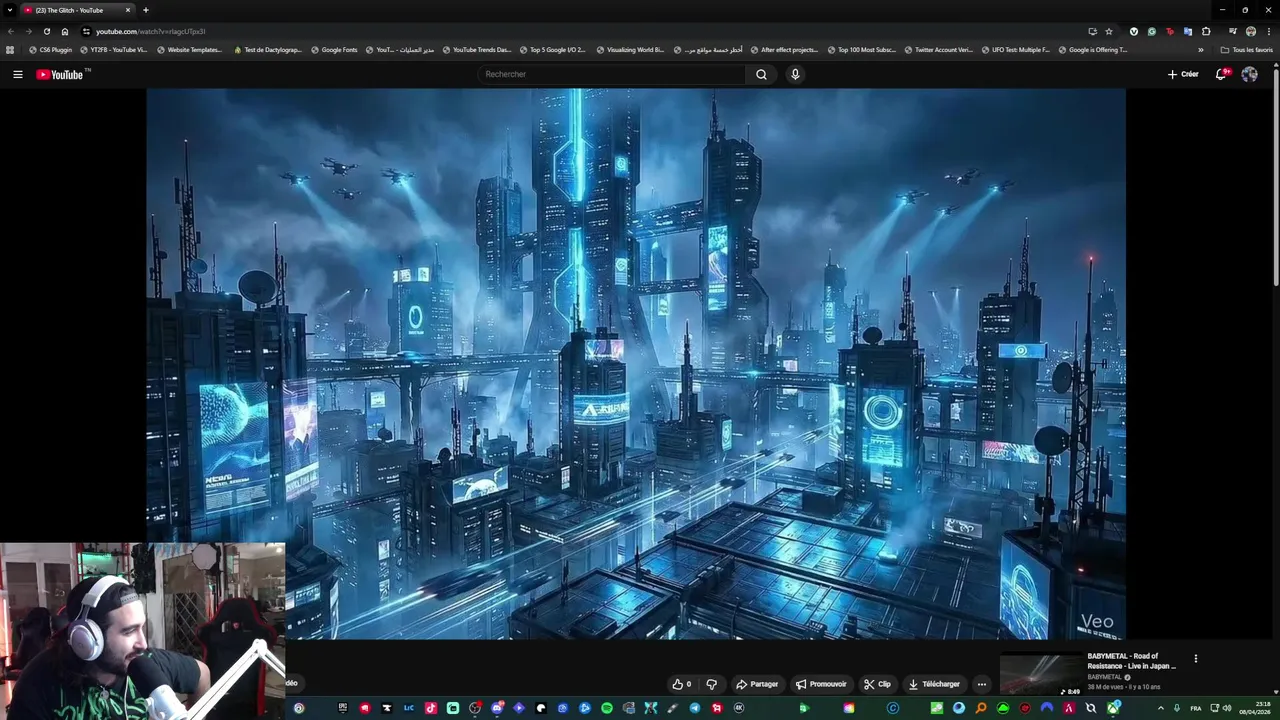Screen dimensions: 1280x720
Task: Close The Glitch - YouTube tab
Action: (x=128, y=10)
